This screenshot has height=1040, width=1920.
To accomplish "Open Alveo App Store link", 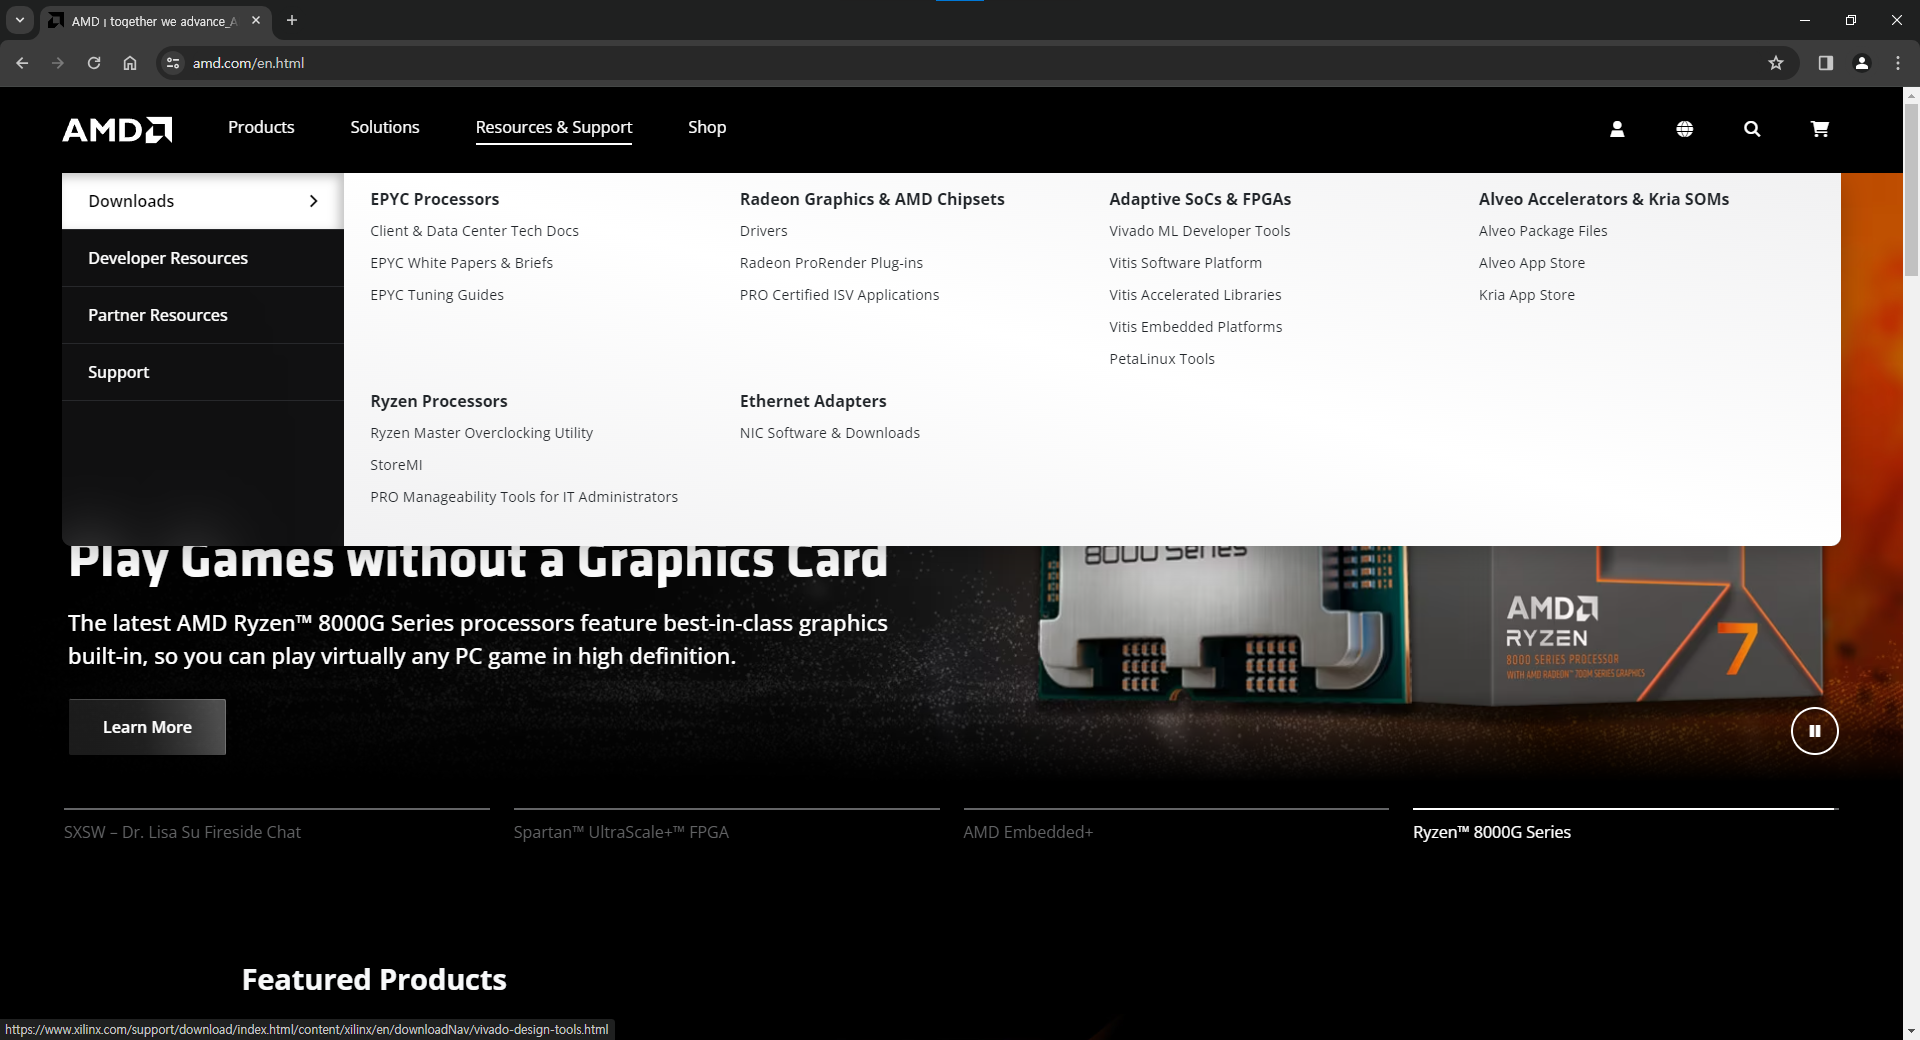I will pyautogui.click(x=1532, y=263).
